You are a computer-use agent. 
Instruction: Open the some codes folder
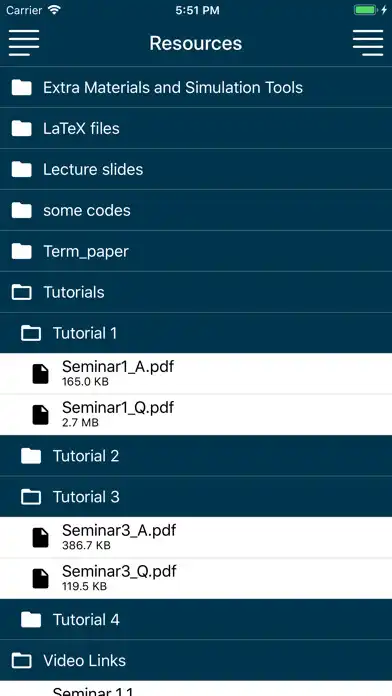[x=196, y=210]
